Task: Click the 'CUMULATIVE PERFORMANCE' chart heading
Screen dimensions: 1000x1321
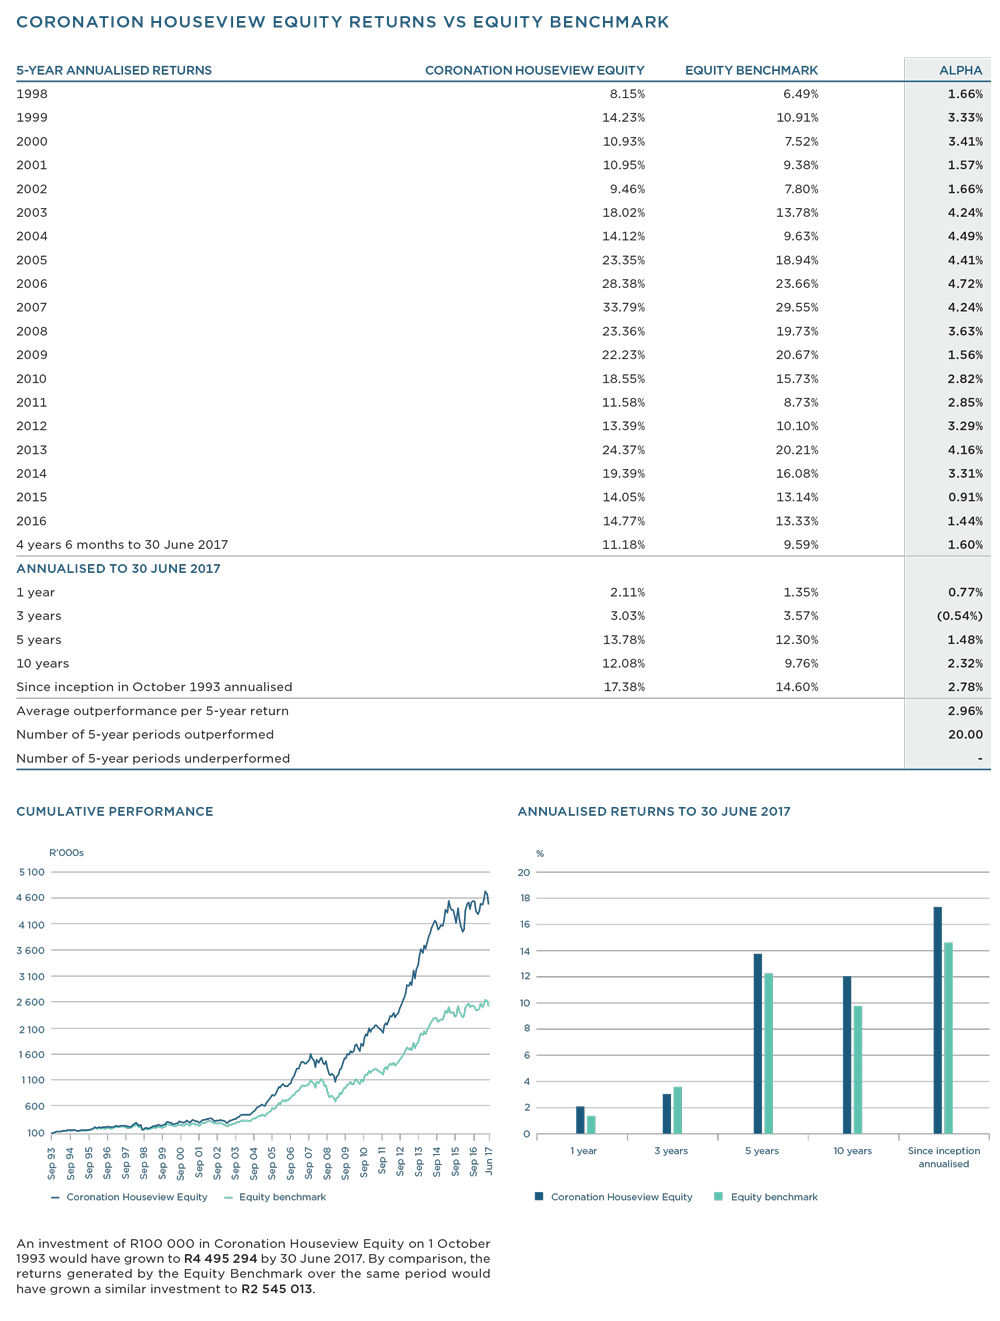Action: point(115,812)
